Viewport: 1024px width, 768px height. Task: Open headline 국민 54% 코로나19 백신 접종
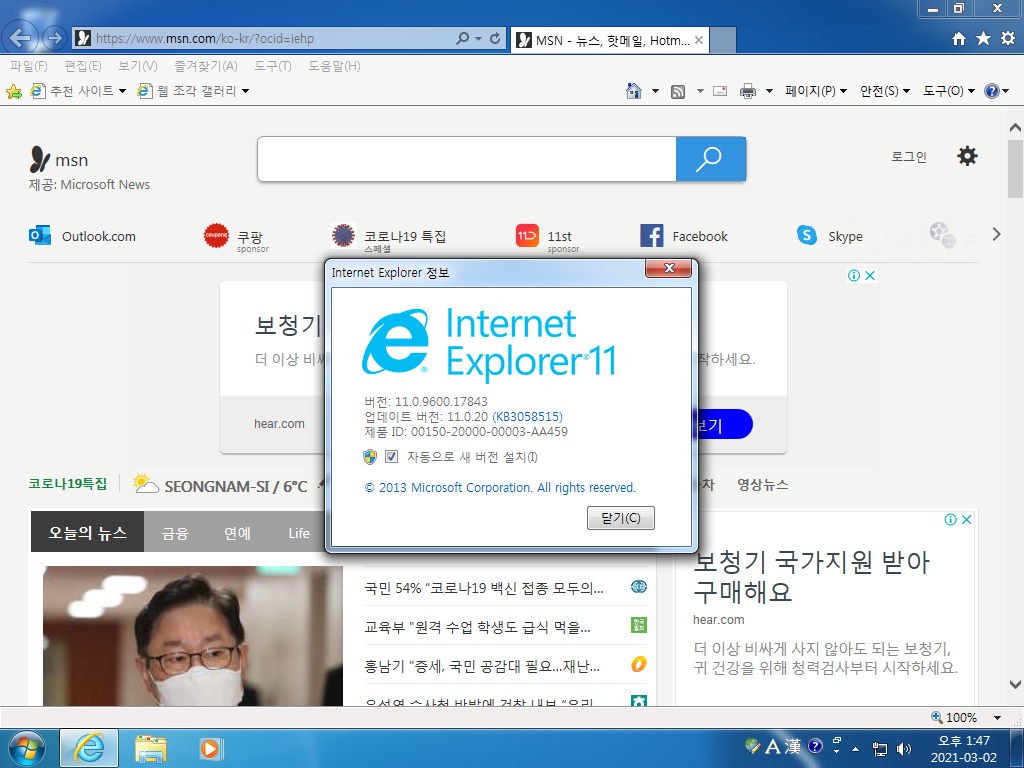point(484,588)
